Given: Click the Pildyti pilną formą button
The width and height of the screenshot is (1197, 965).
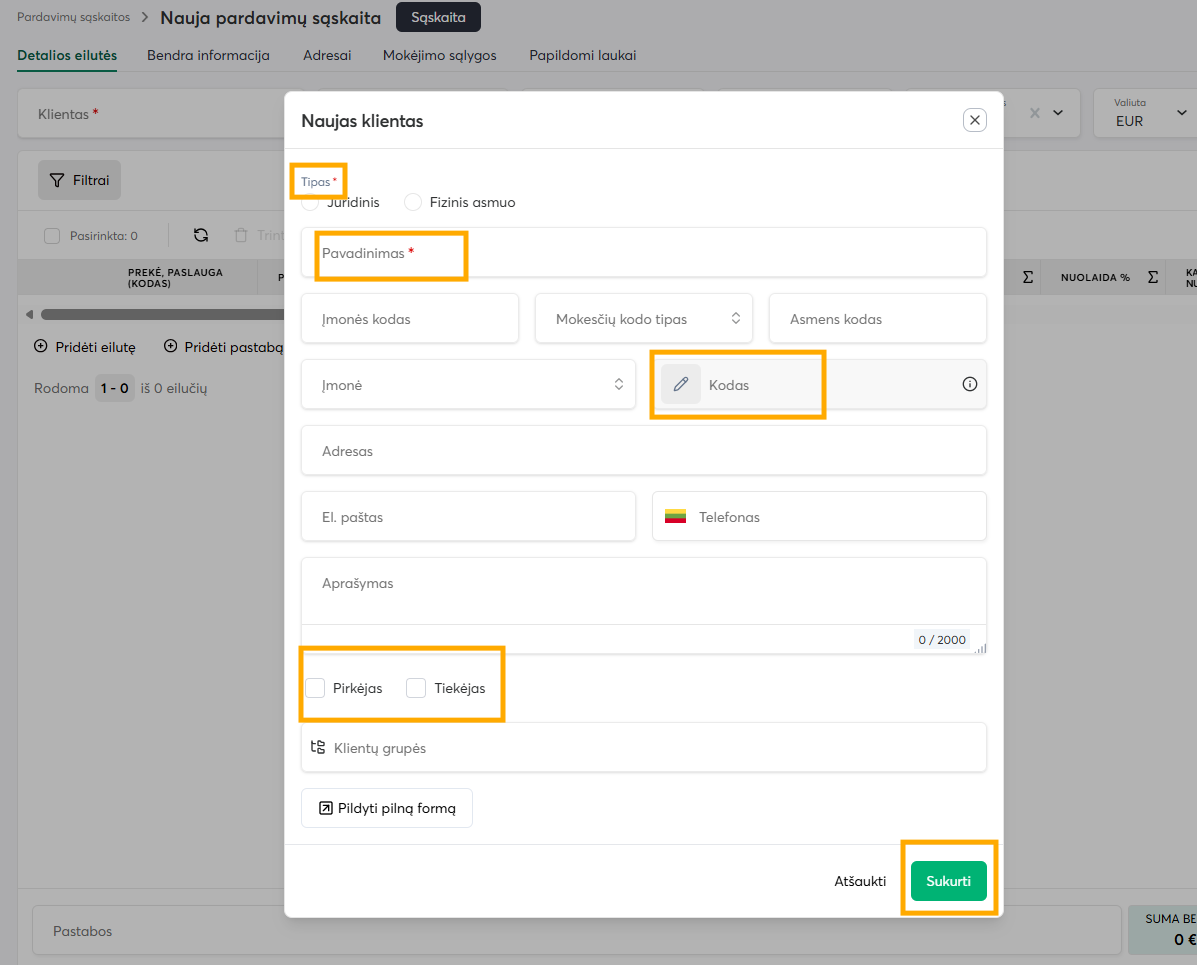Looking at the screenshot, I should pos(387,808).
